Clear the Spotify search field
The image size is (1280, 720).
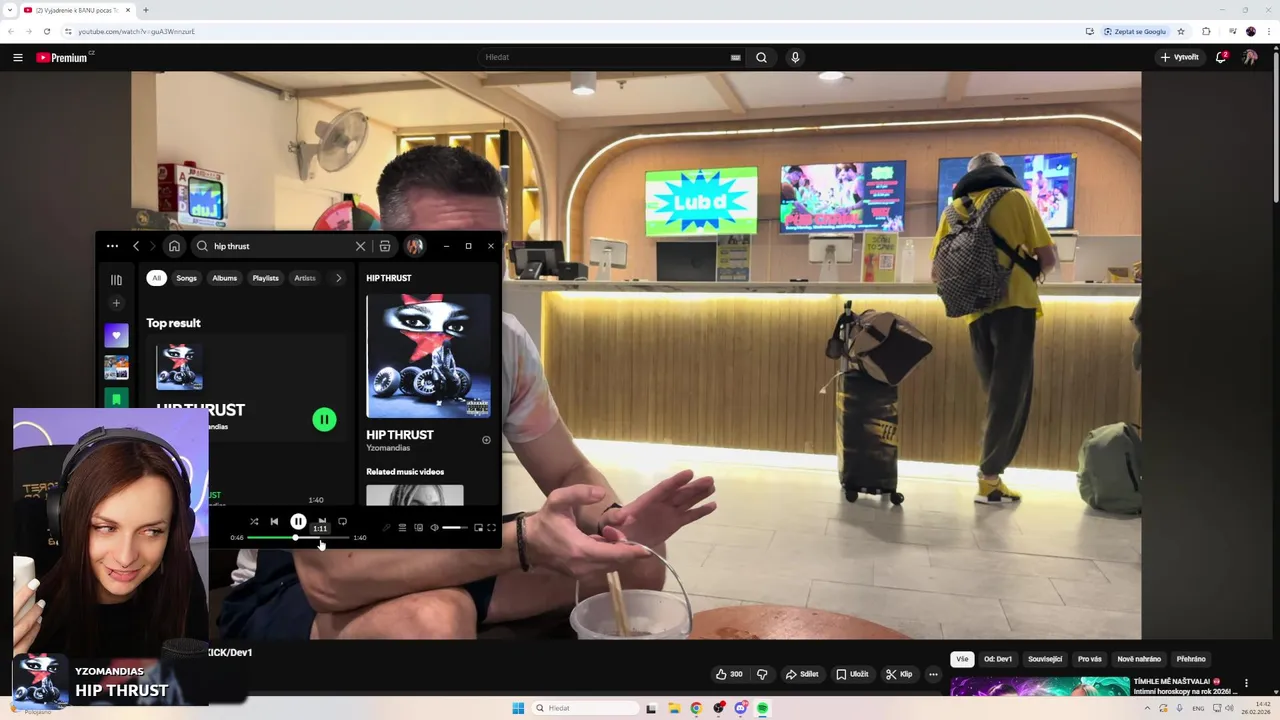(x=360, y=246)
